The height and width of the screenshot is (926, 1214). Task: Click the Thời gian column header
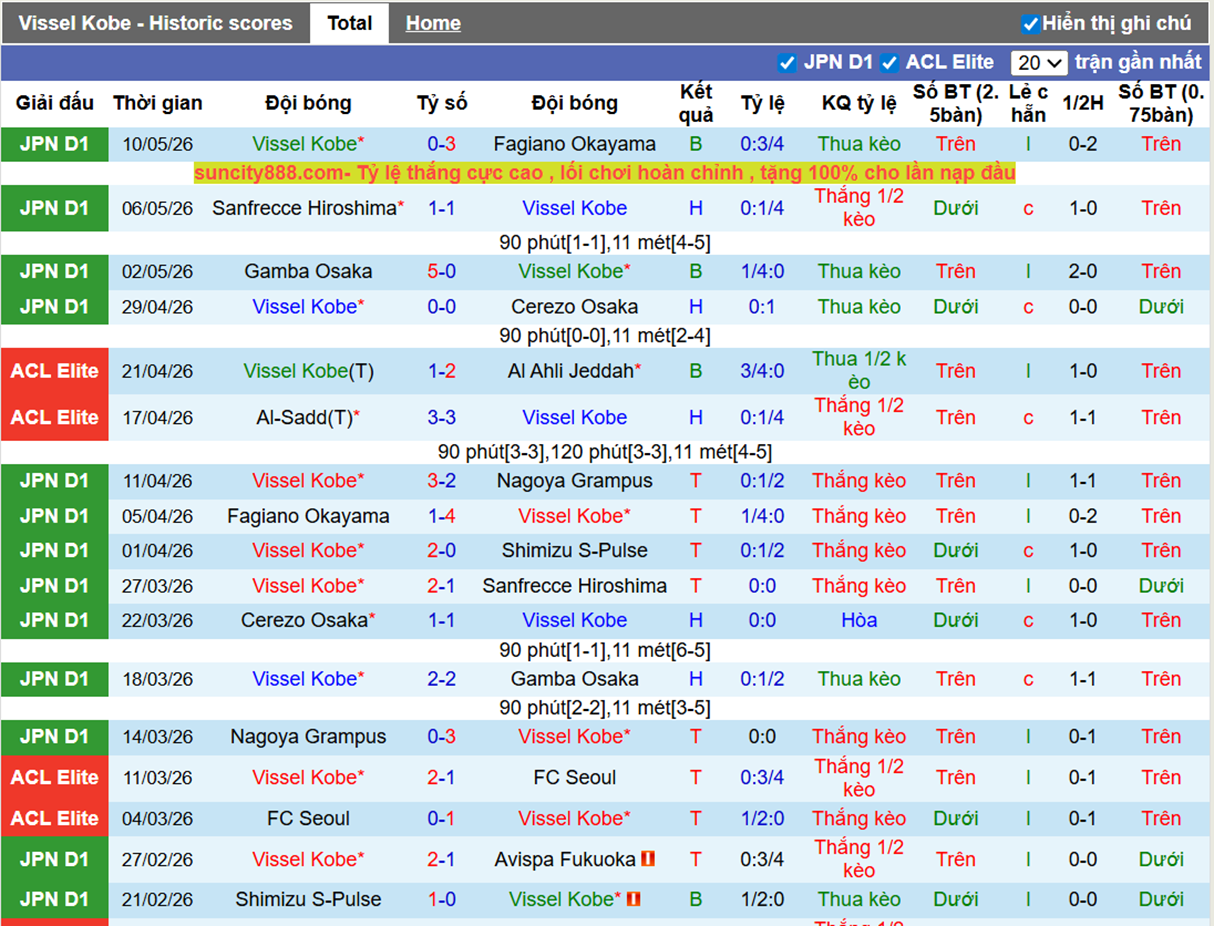(x=158, y=103)
